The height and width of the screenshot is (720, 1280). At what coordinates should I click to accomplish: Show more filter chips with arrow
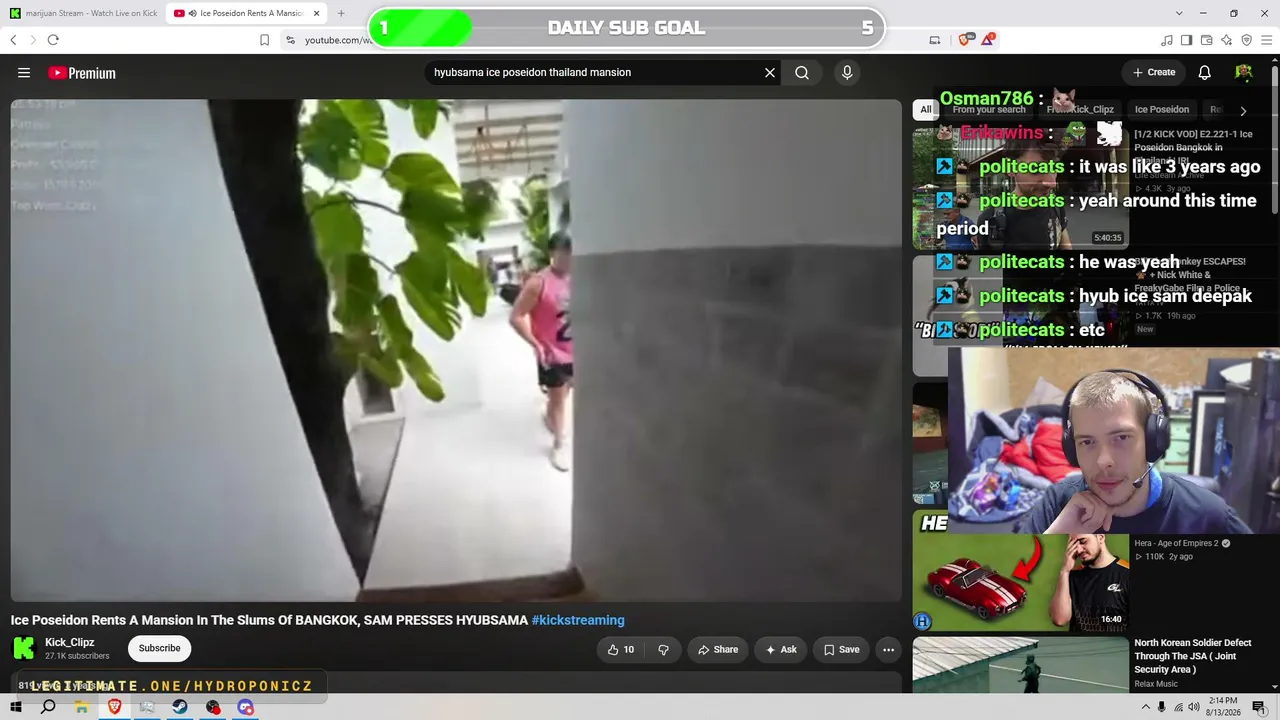point(1243,111)
